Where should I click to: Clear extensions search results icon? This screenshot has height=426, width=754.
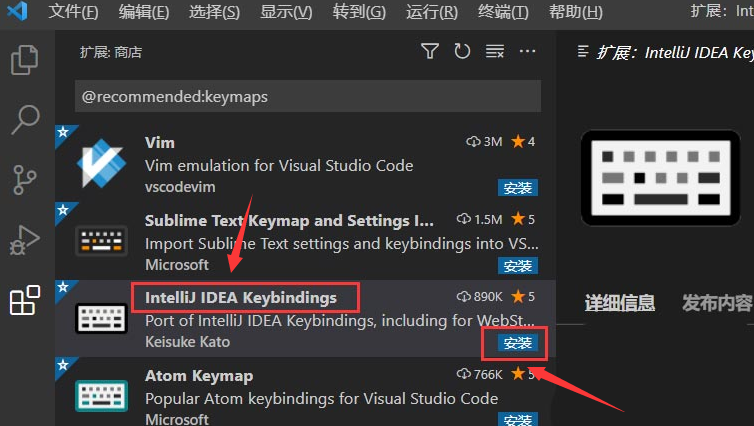[x=494, y=51]
